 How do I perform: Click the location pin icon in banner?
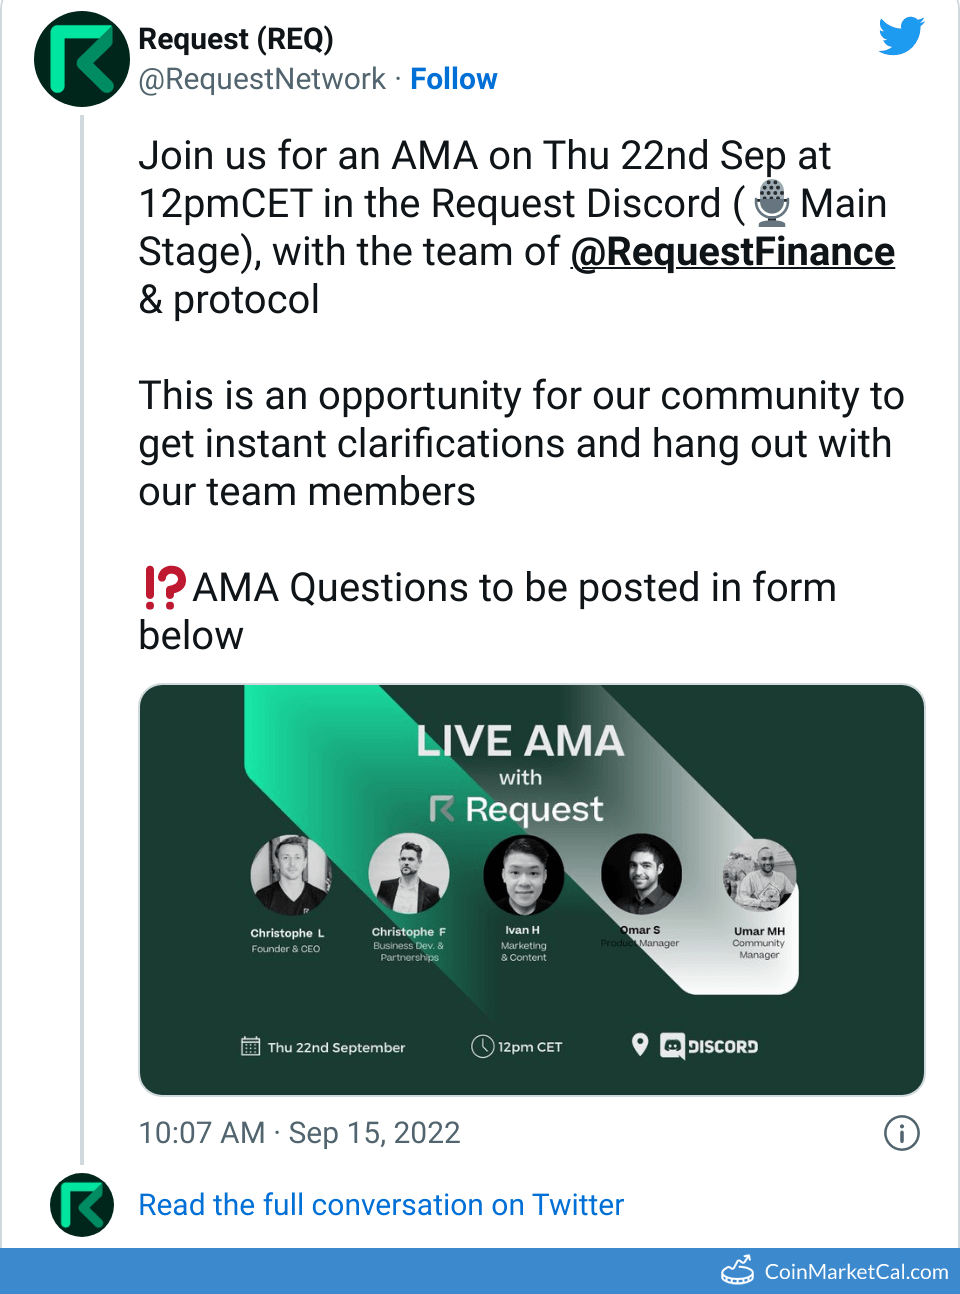pyautogui.click(x=640, y=1045)
